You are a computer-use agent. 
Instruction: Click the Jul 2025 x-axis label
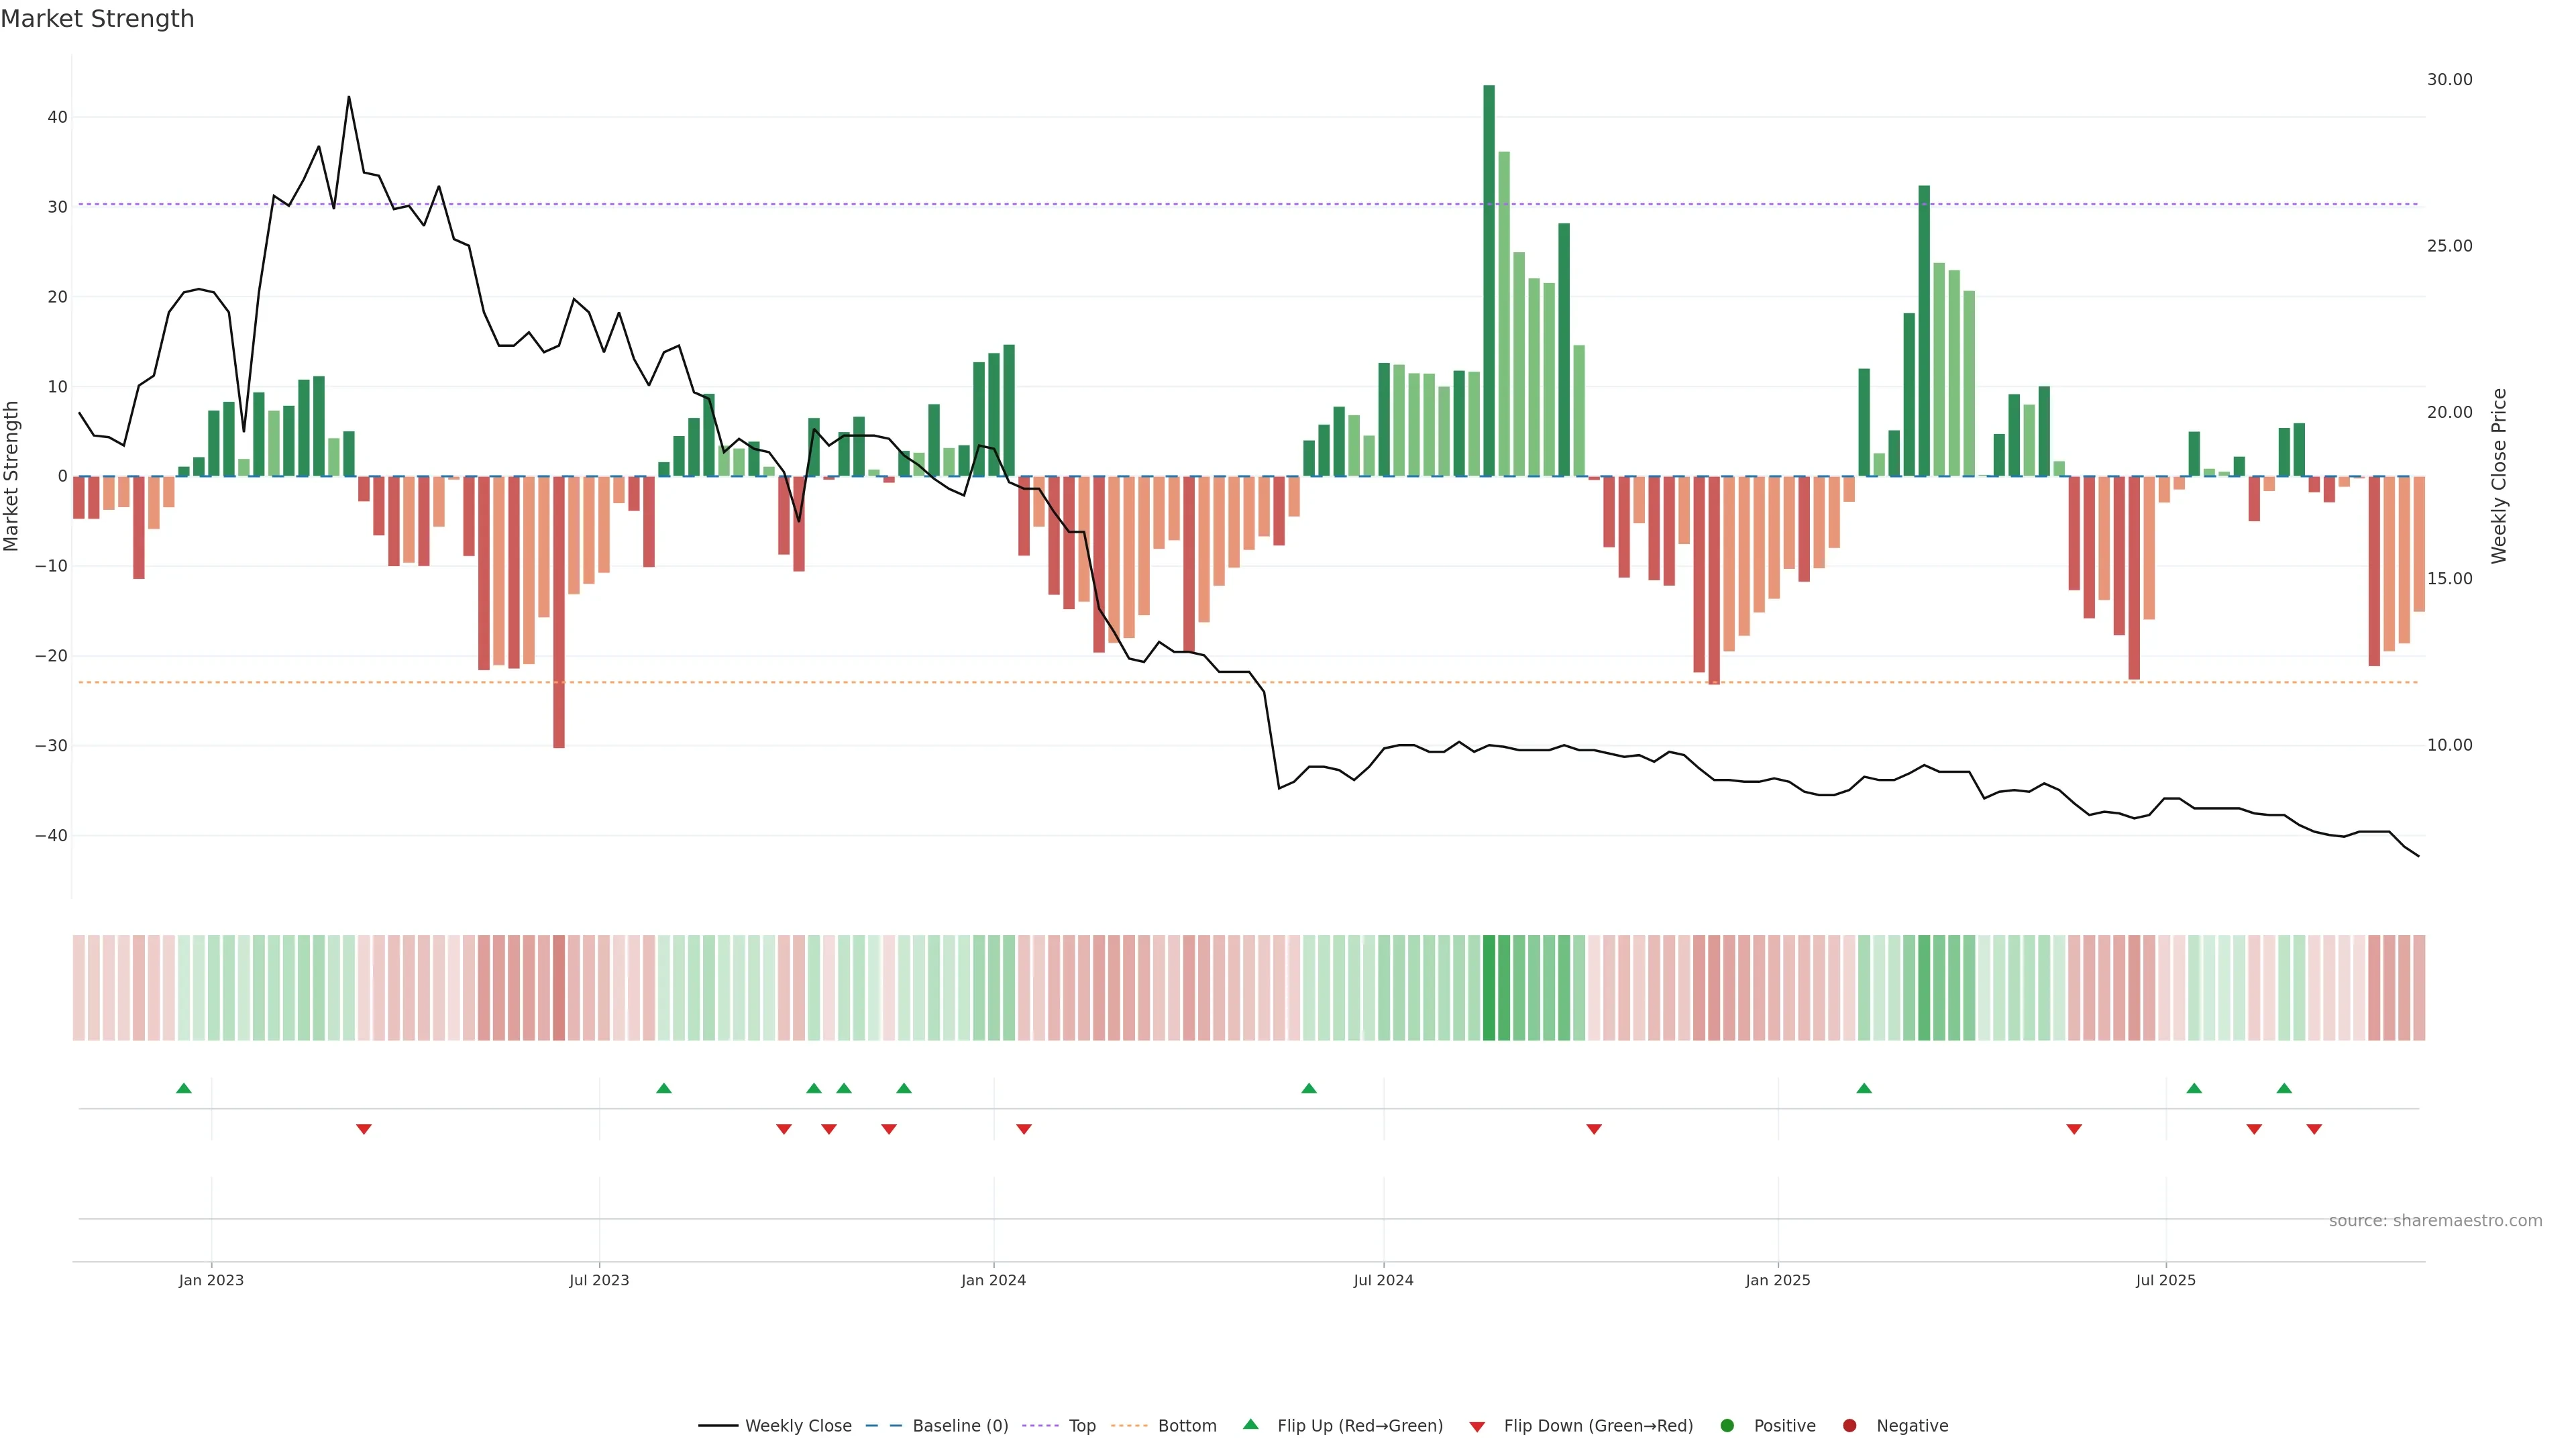point(2165,1280)
